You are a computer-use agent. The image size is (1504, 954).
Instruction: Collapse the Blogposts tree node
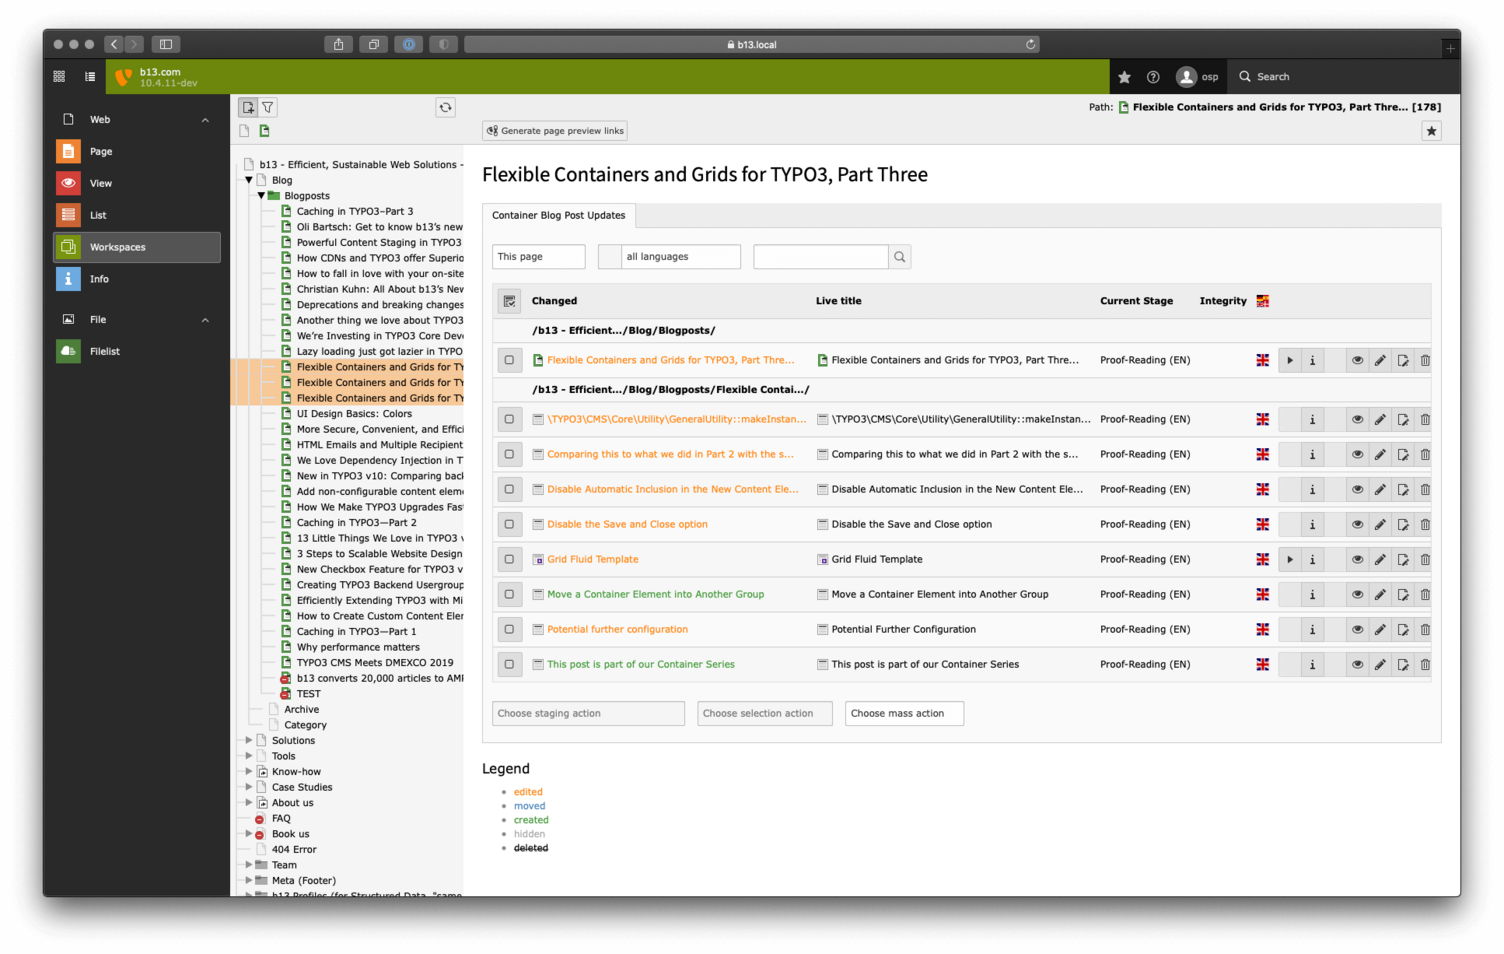(261, 195)
